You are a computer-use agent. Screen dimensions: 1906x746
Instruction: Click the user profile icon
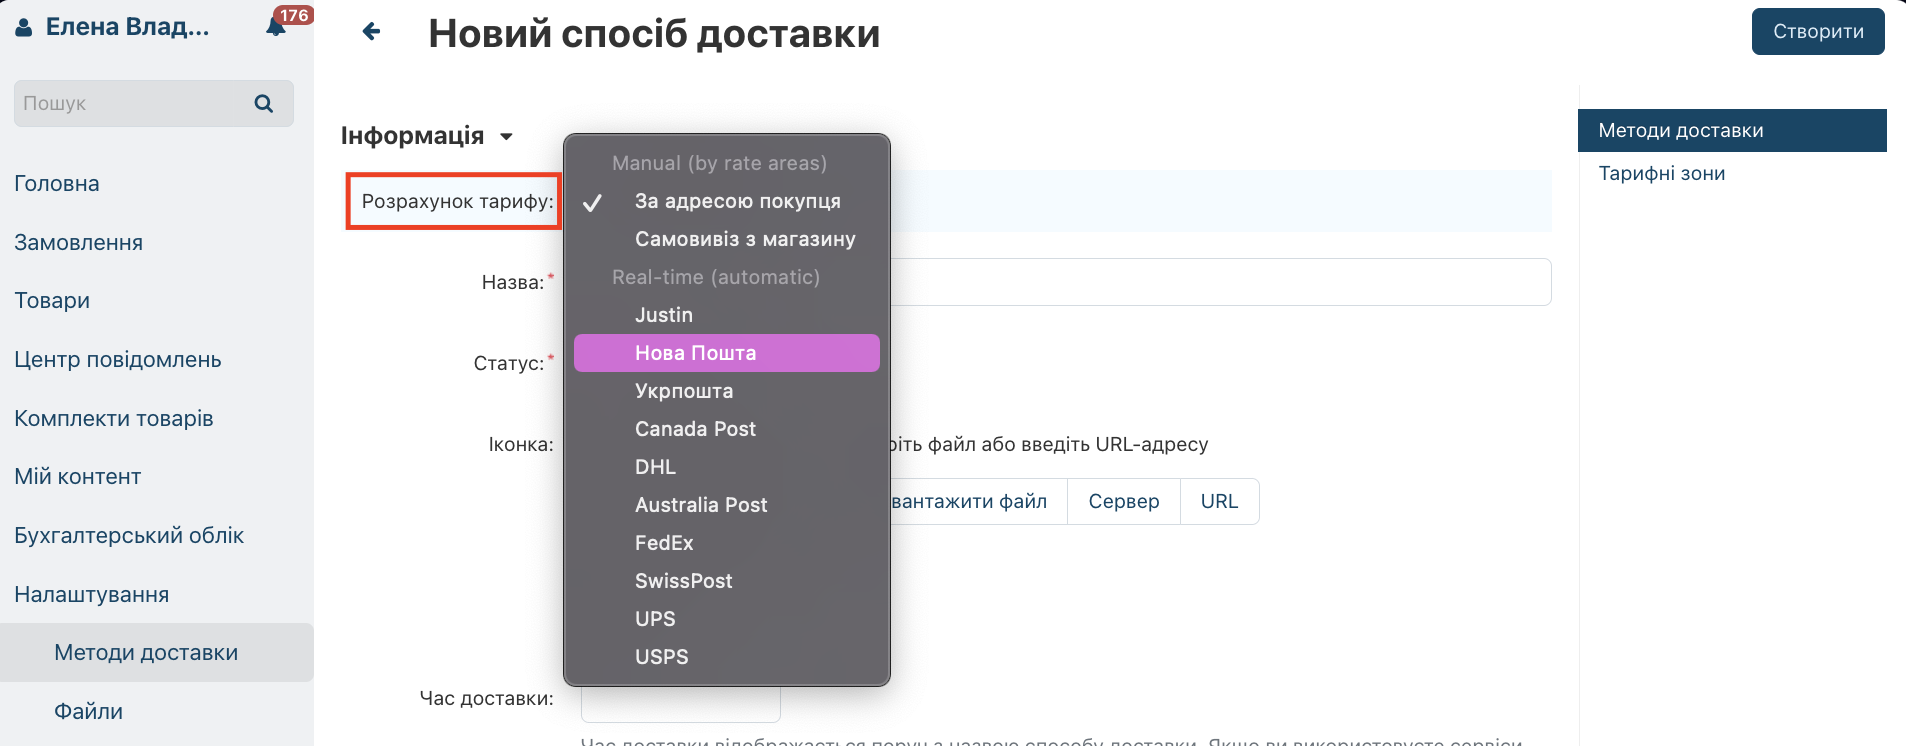pos(24,28)
